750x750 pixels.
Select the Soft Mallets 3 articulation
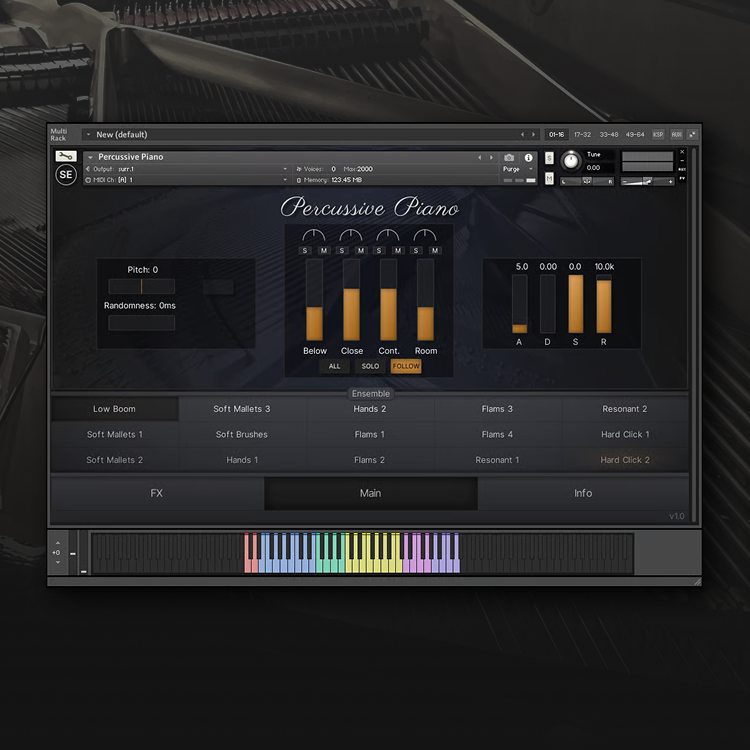point(242,409)
